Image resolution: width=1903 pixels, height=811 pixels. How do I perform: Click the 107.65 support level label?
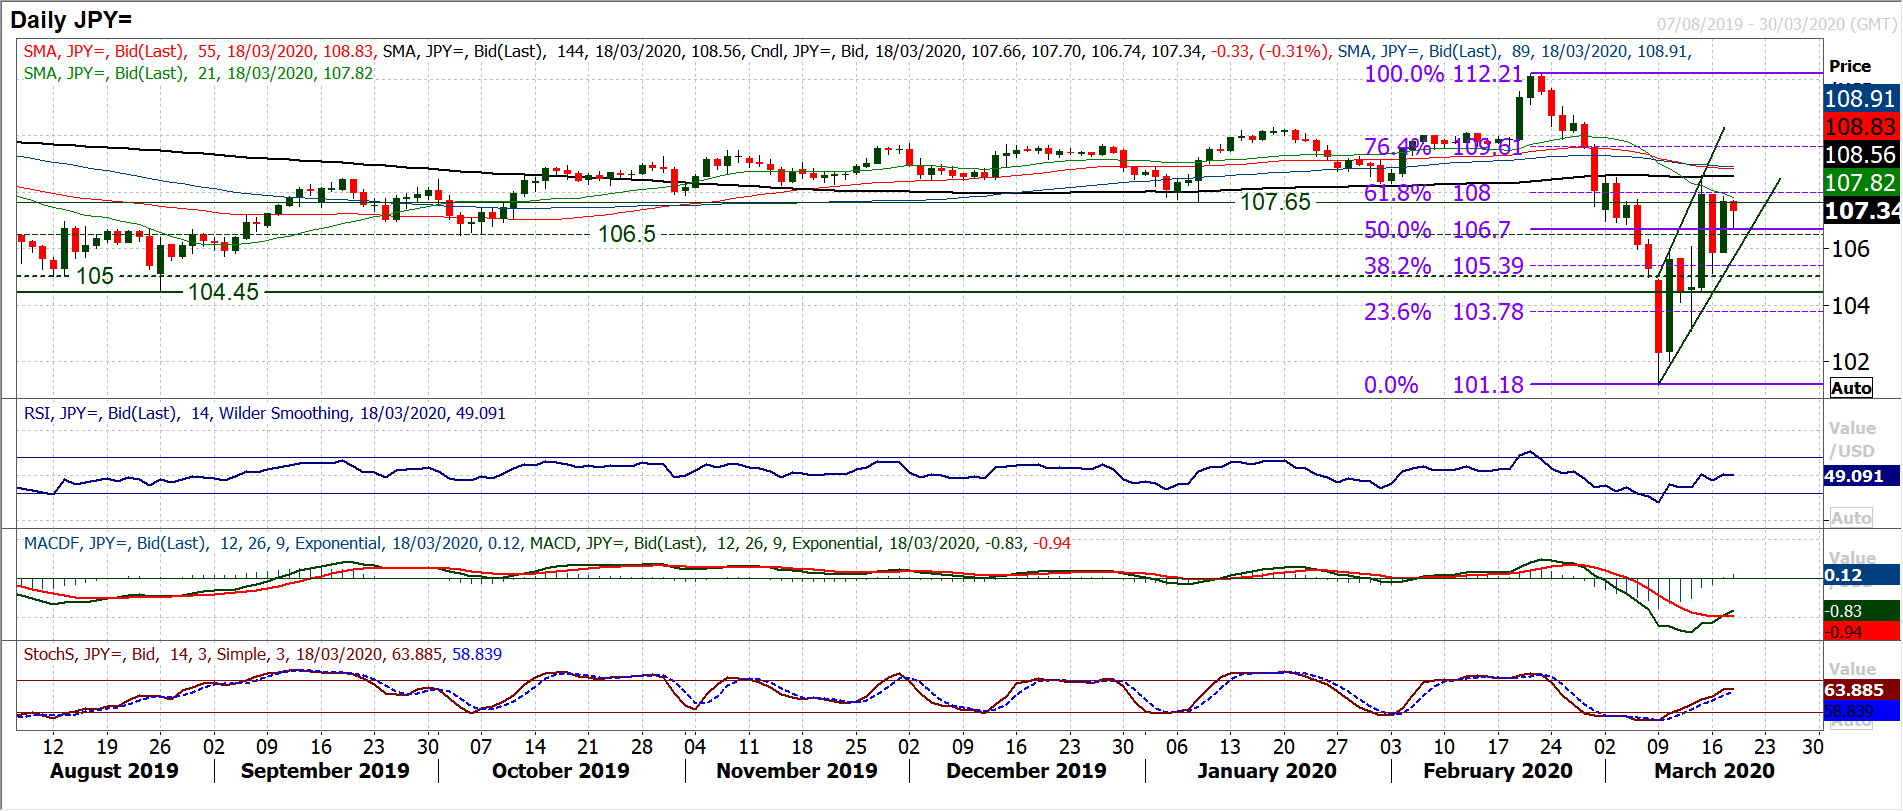point(1275,202)
